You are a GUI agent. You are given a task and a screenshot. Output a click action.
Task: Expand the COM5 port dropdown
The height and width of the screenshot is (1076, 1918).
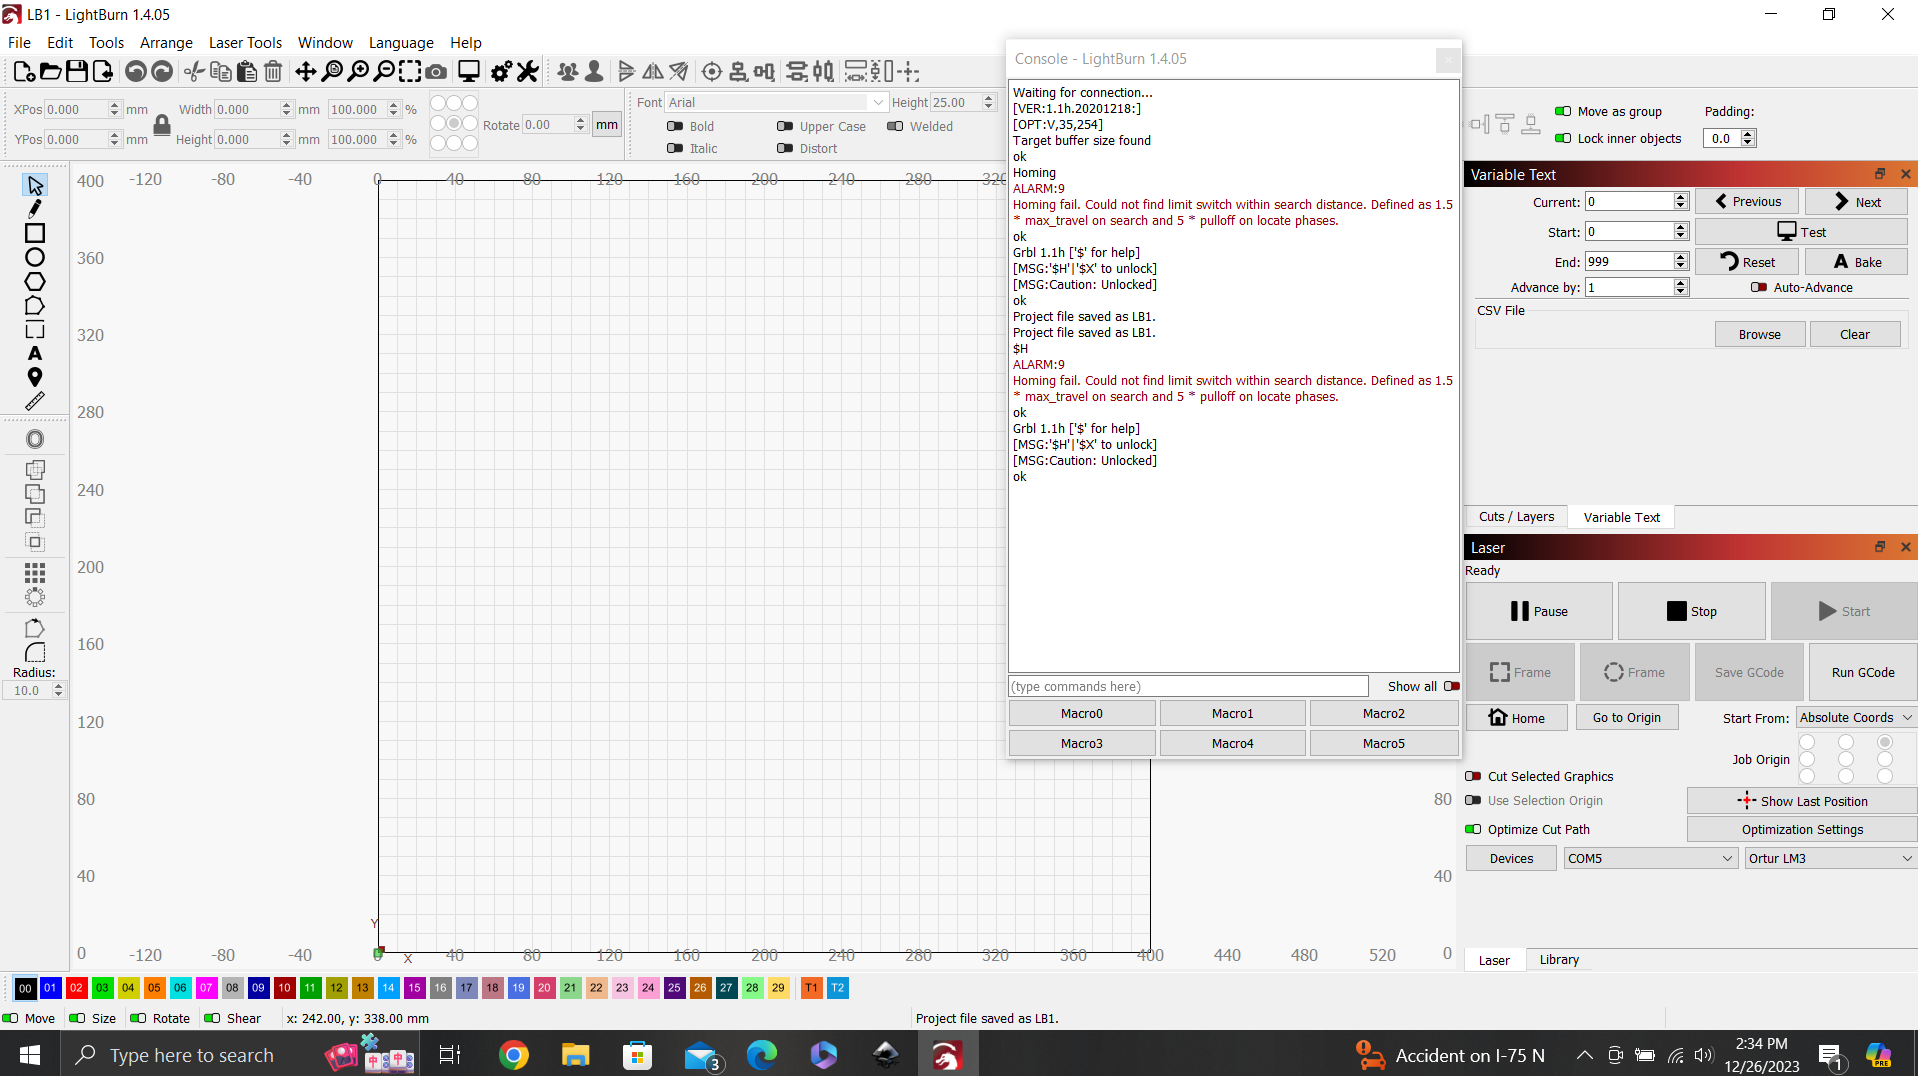(1649, 858)
